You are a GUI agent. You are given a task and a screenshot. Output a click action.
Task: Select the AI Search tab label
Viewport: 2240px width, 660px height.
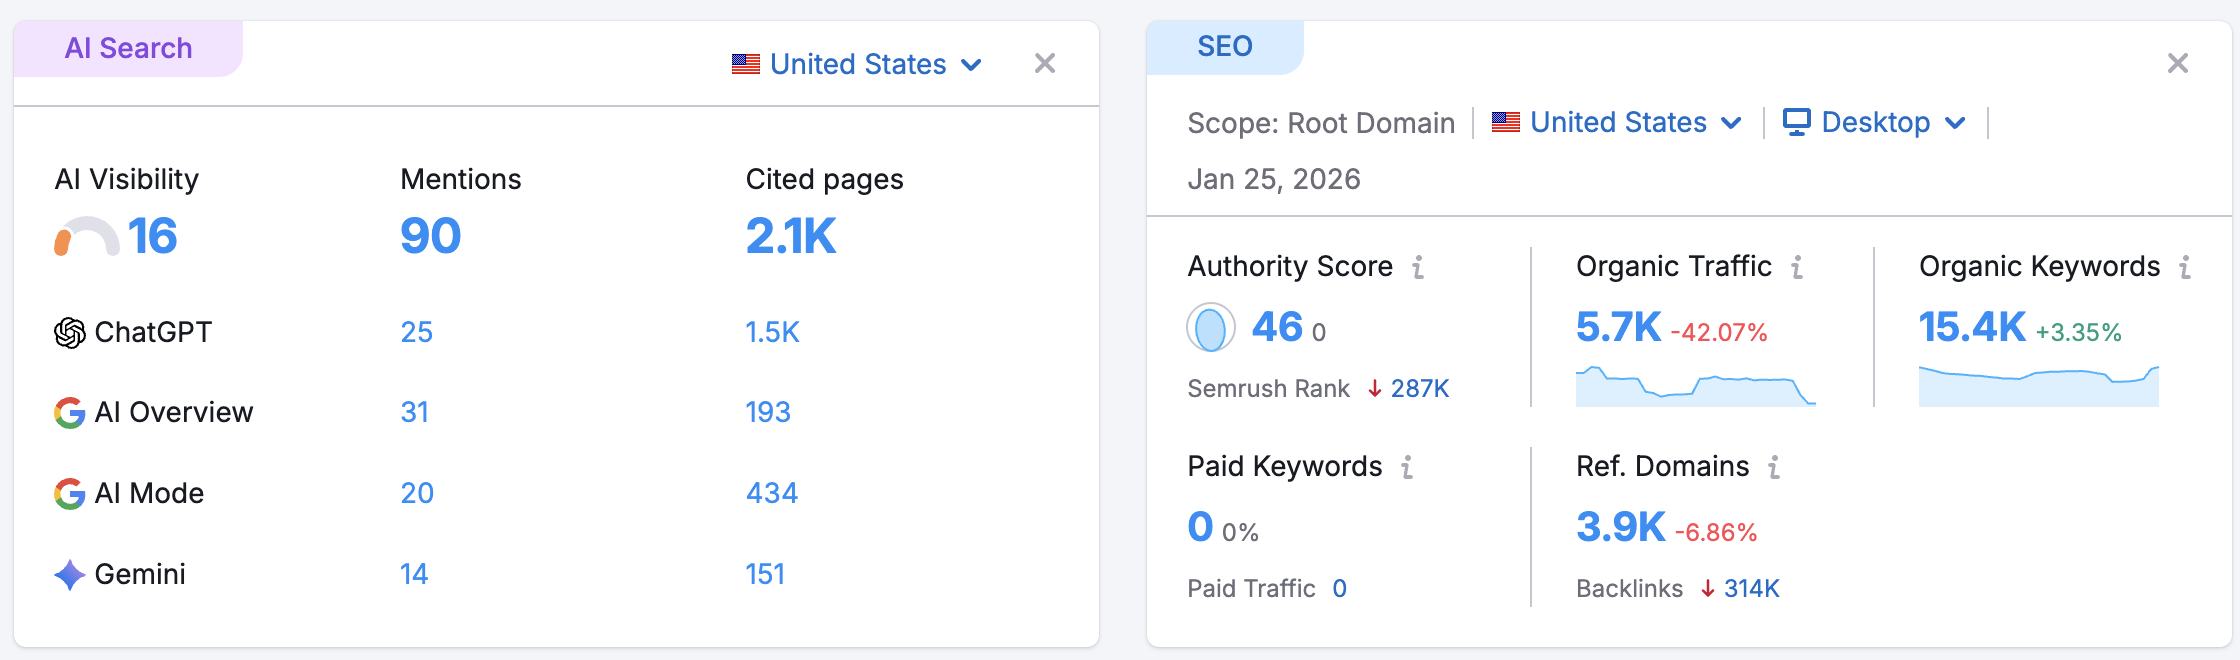[128, 48]
